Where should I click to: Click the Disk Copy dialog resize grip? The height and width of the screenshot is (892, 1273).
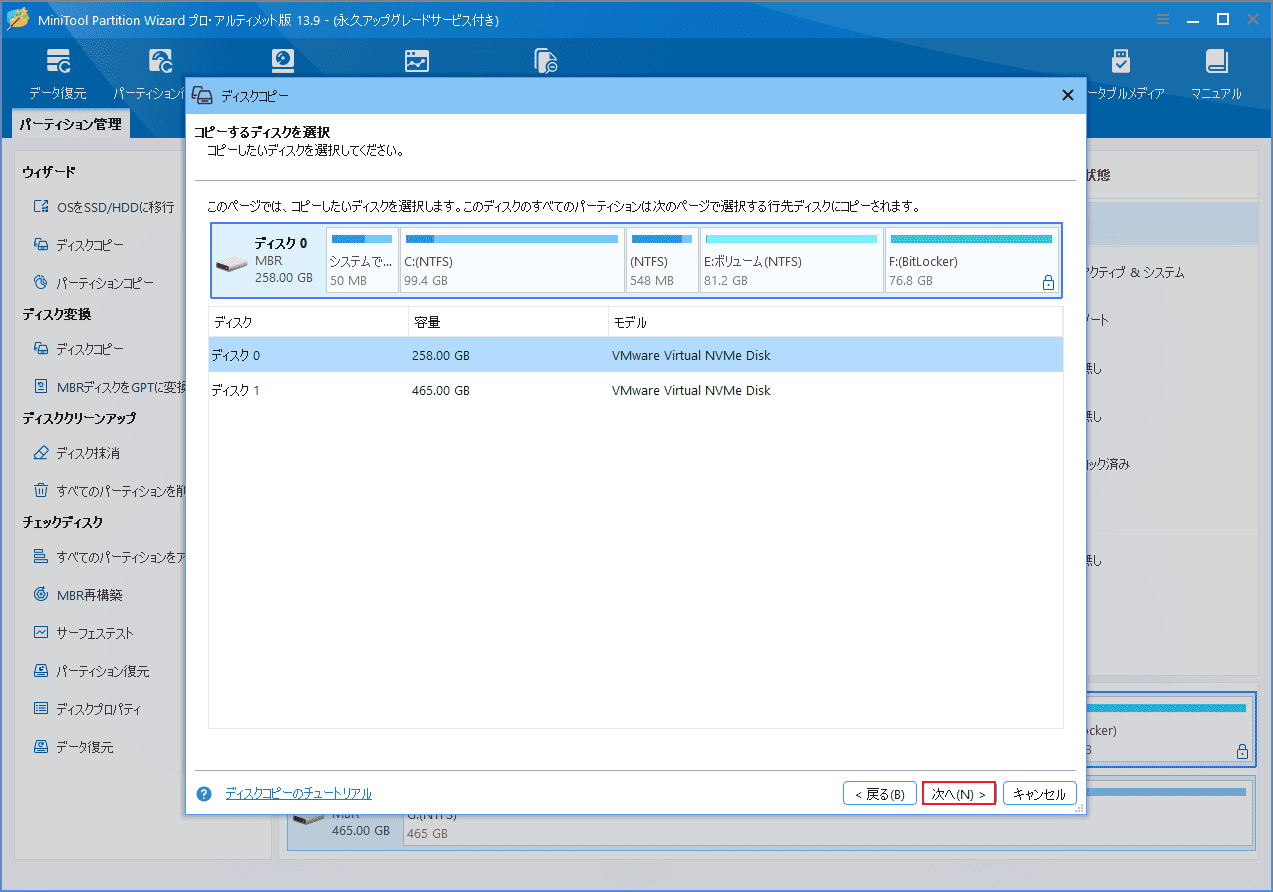coord(1079,808)
